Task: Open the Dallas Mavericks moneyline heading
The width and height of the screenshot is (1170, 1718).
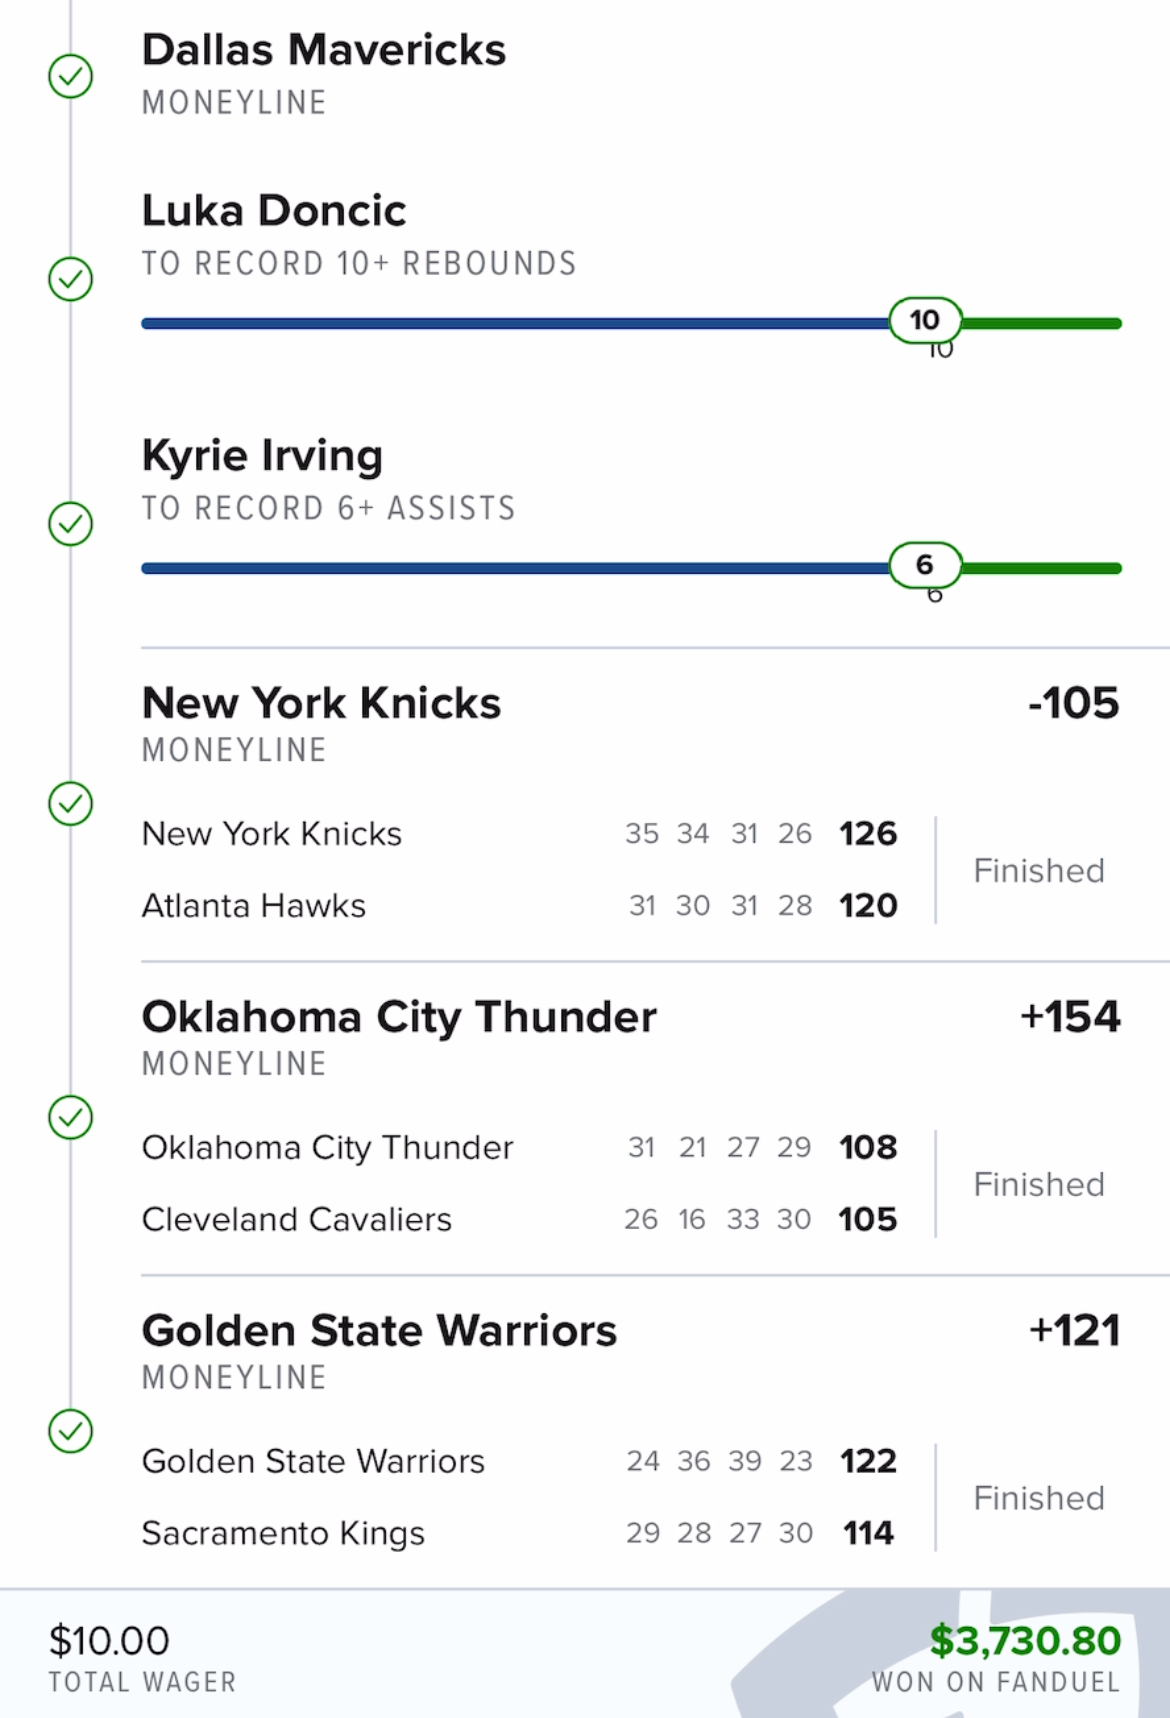Action: coord(324,50)
